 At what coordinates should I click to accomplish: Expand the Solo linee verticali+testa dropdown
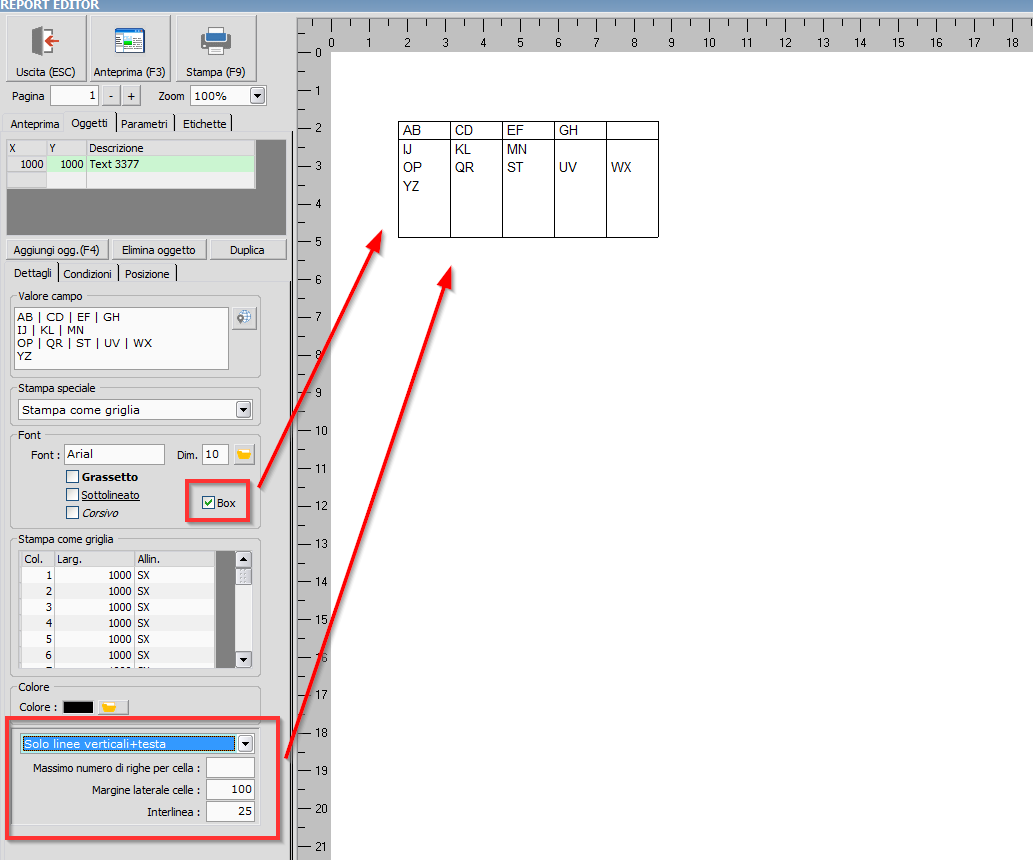pyautogui.click(x=245, y=744)
